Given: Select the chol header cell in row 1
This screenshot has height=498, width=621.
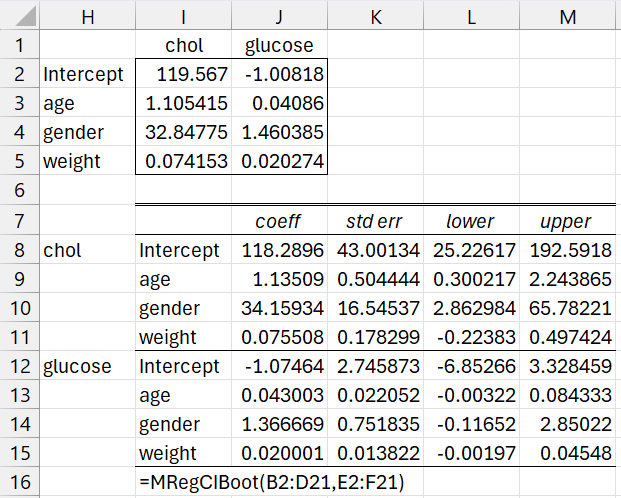Looking at the screenshot, I should coord(184,45).
